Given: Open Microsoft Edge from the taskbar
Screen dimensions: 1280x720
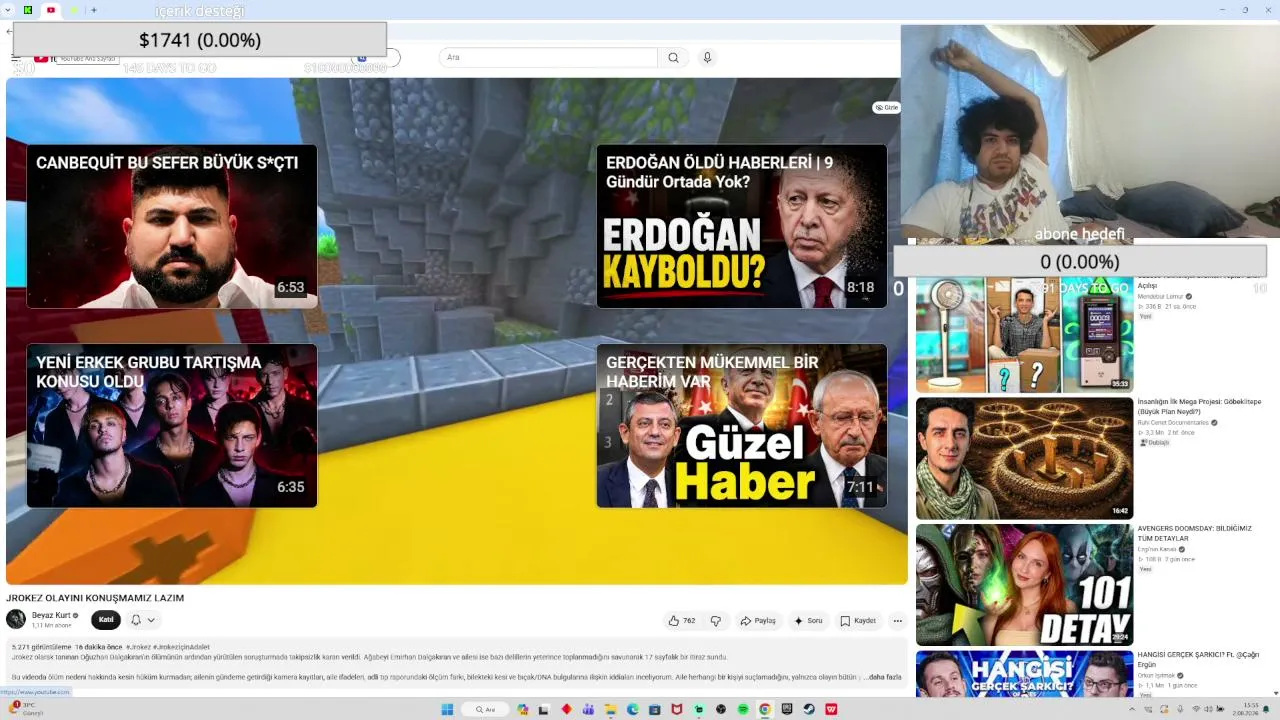Looking at the screenshot, I should point(633,709).
